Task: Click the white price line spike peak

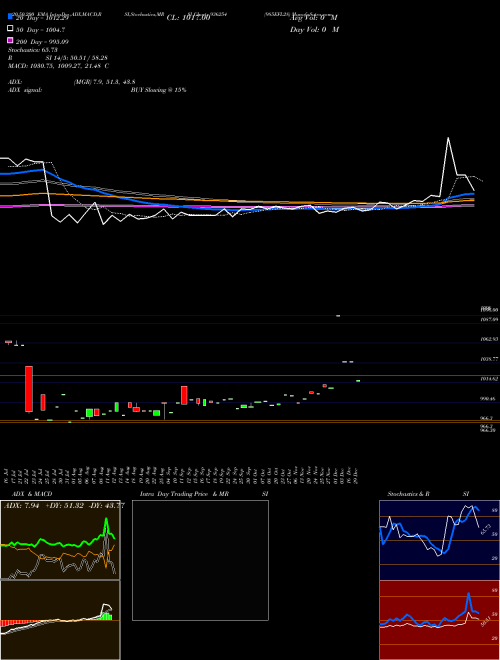Action: [x=448, y=138]
